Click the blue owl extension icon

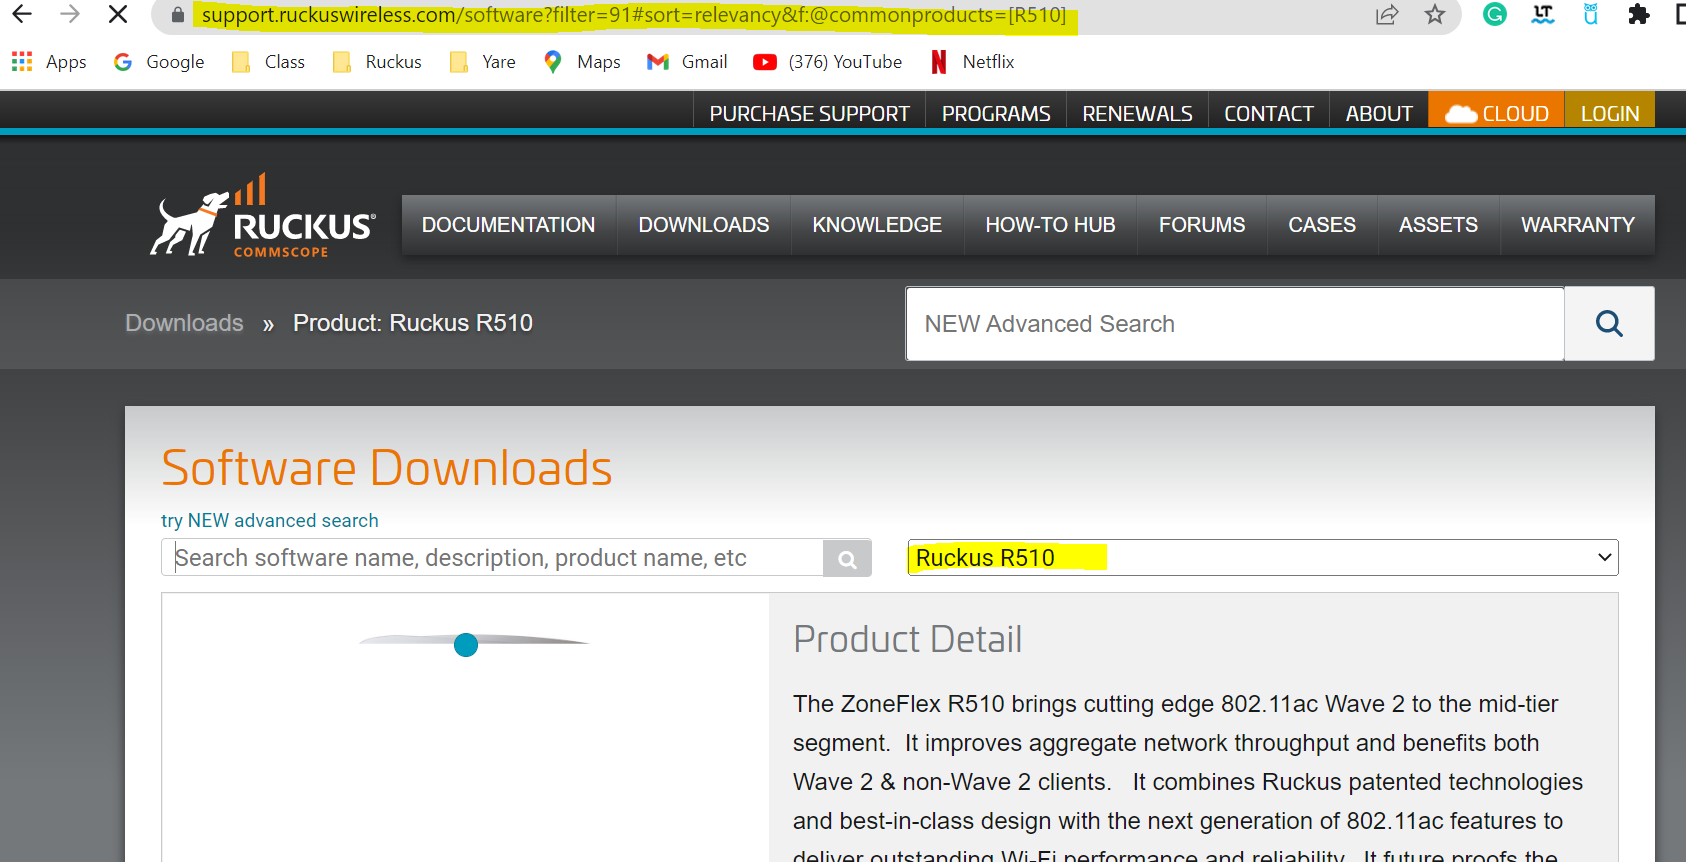coord(1591,14)
